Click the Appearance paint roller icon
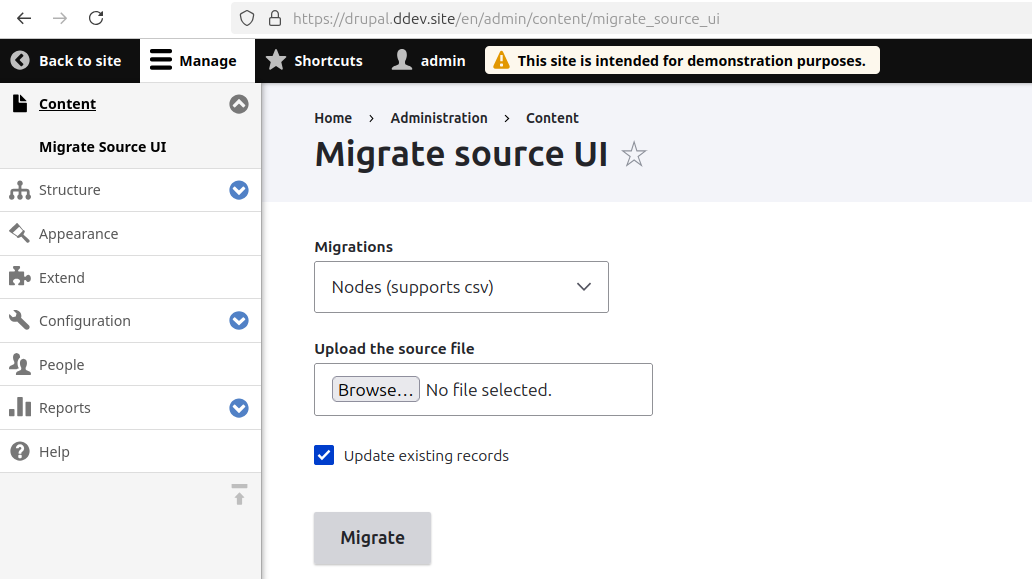This screenshot has height=579, width=1032. coord(18,233)
